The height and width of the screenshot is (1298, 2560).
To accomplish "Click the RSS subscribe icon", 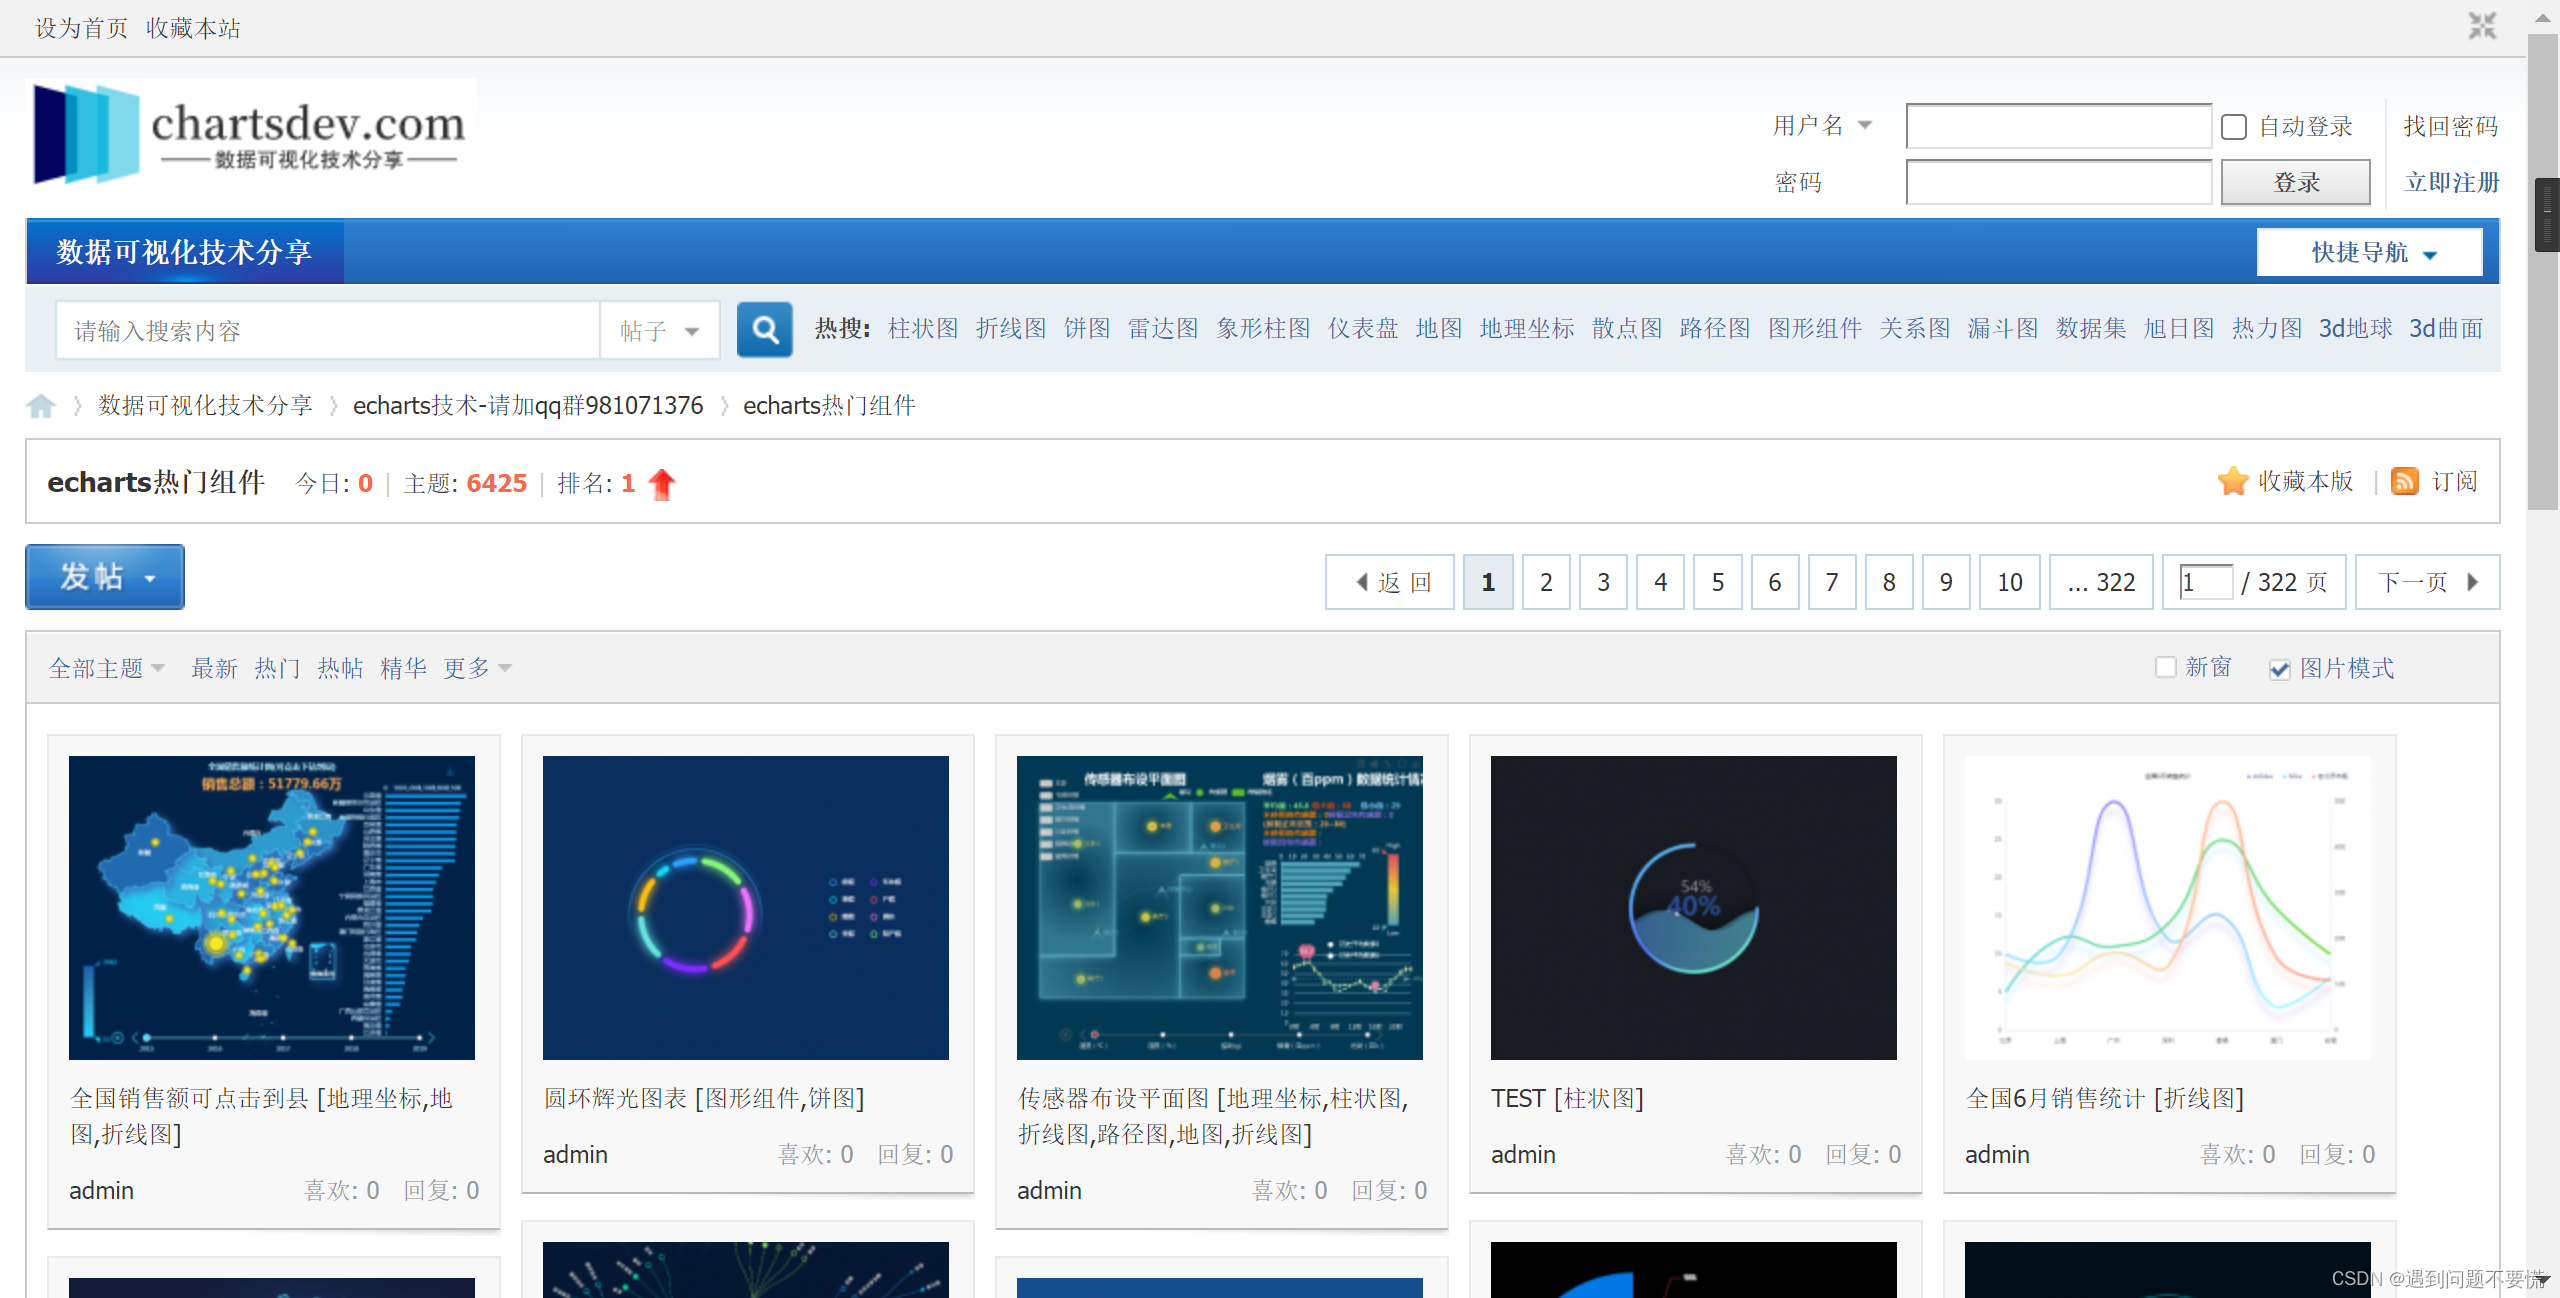I will [x=2404, y=482].
